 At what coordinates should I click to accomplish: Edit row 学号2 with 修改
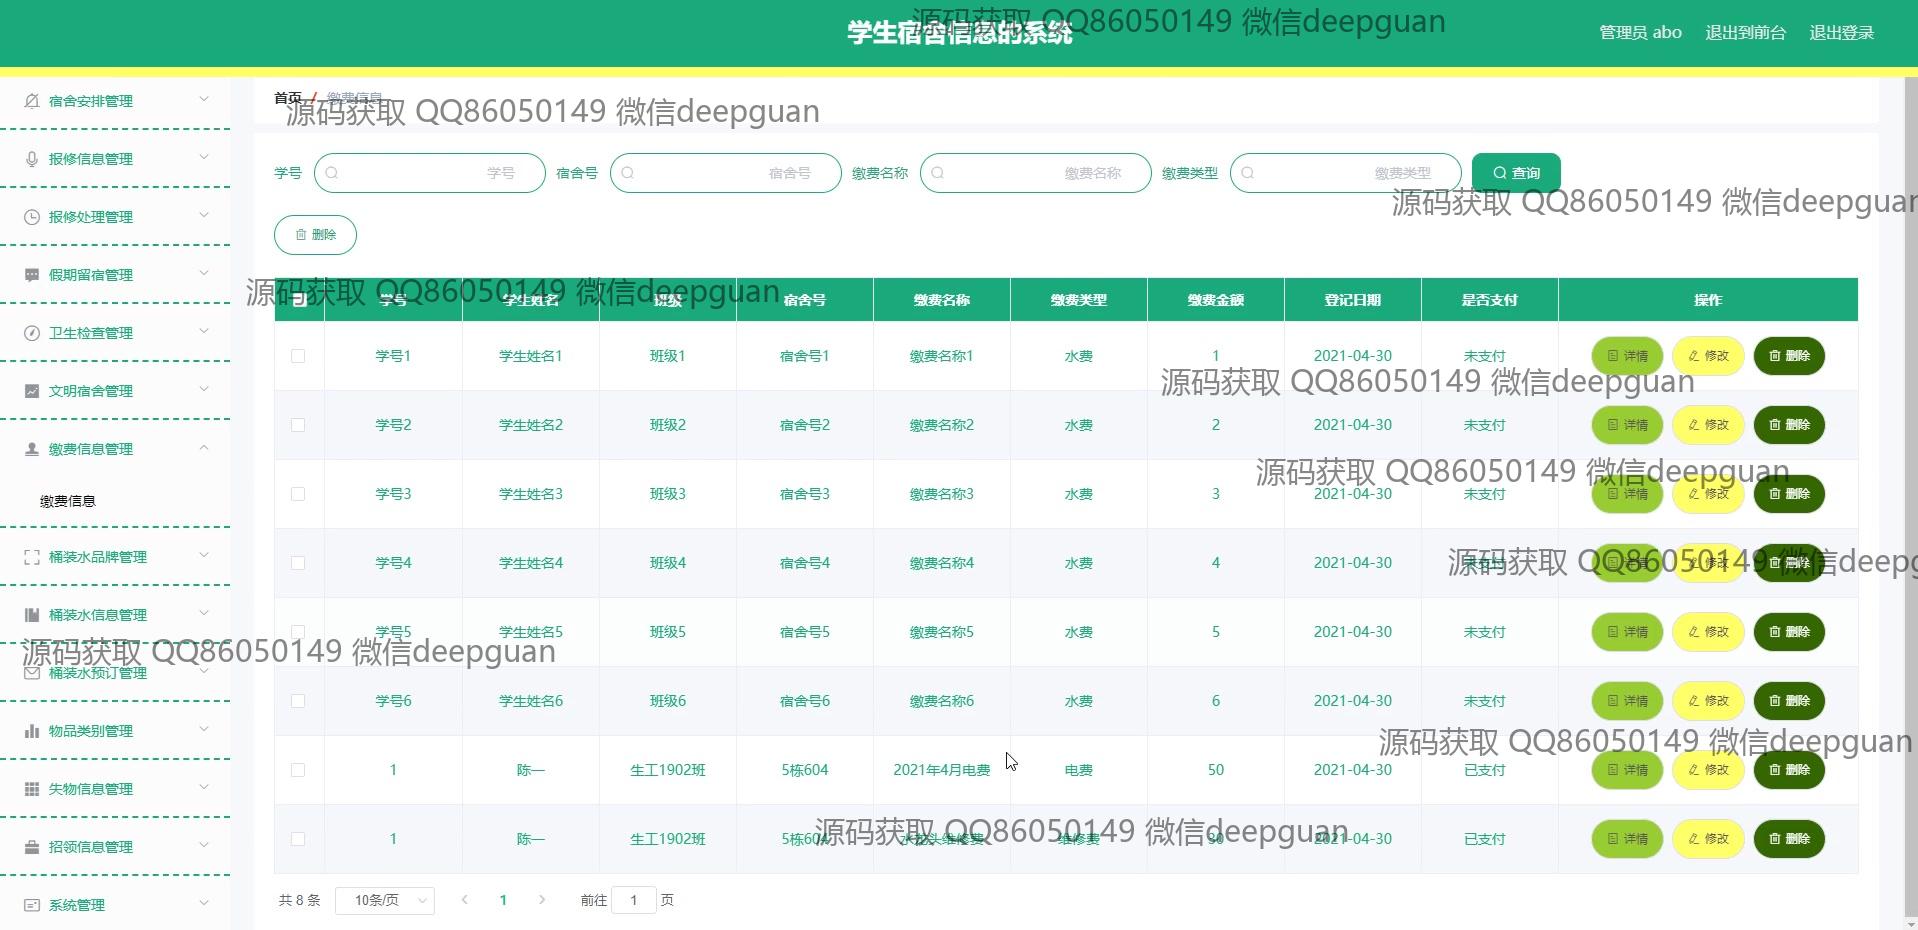pos(1708,425)
